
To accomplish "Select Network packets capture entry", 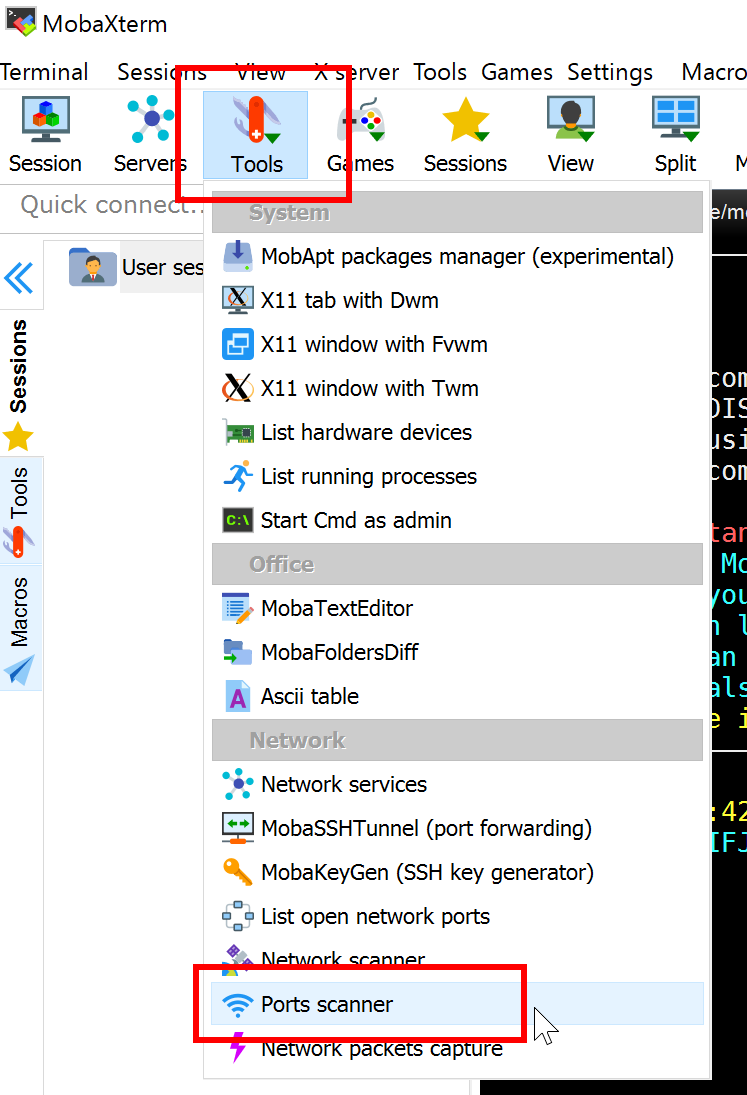I will coord(457,1048).
